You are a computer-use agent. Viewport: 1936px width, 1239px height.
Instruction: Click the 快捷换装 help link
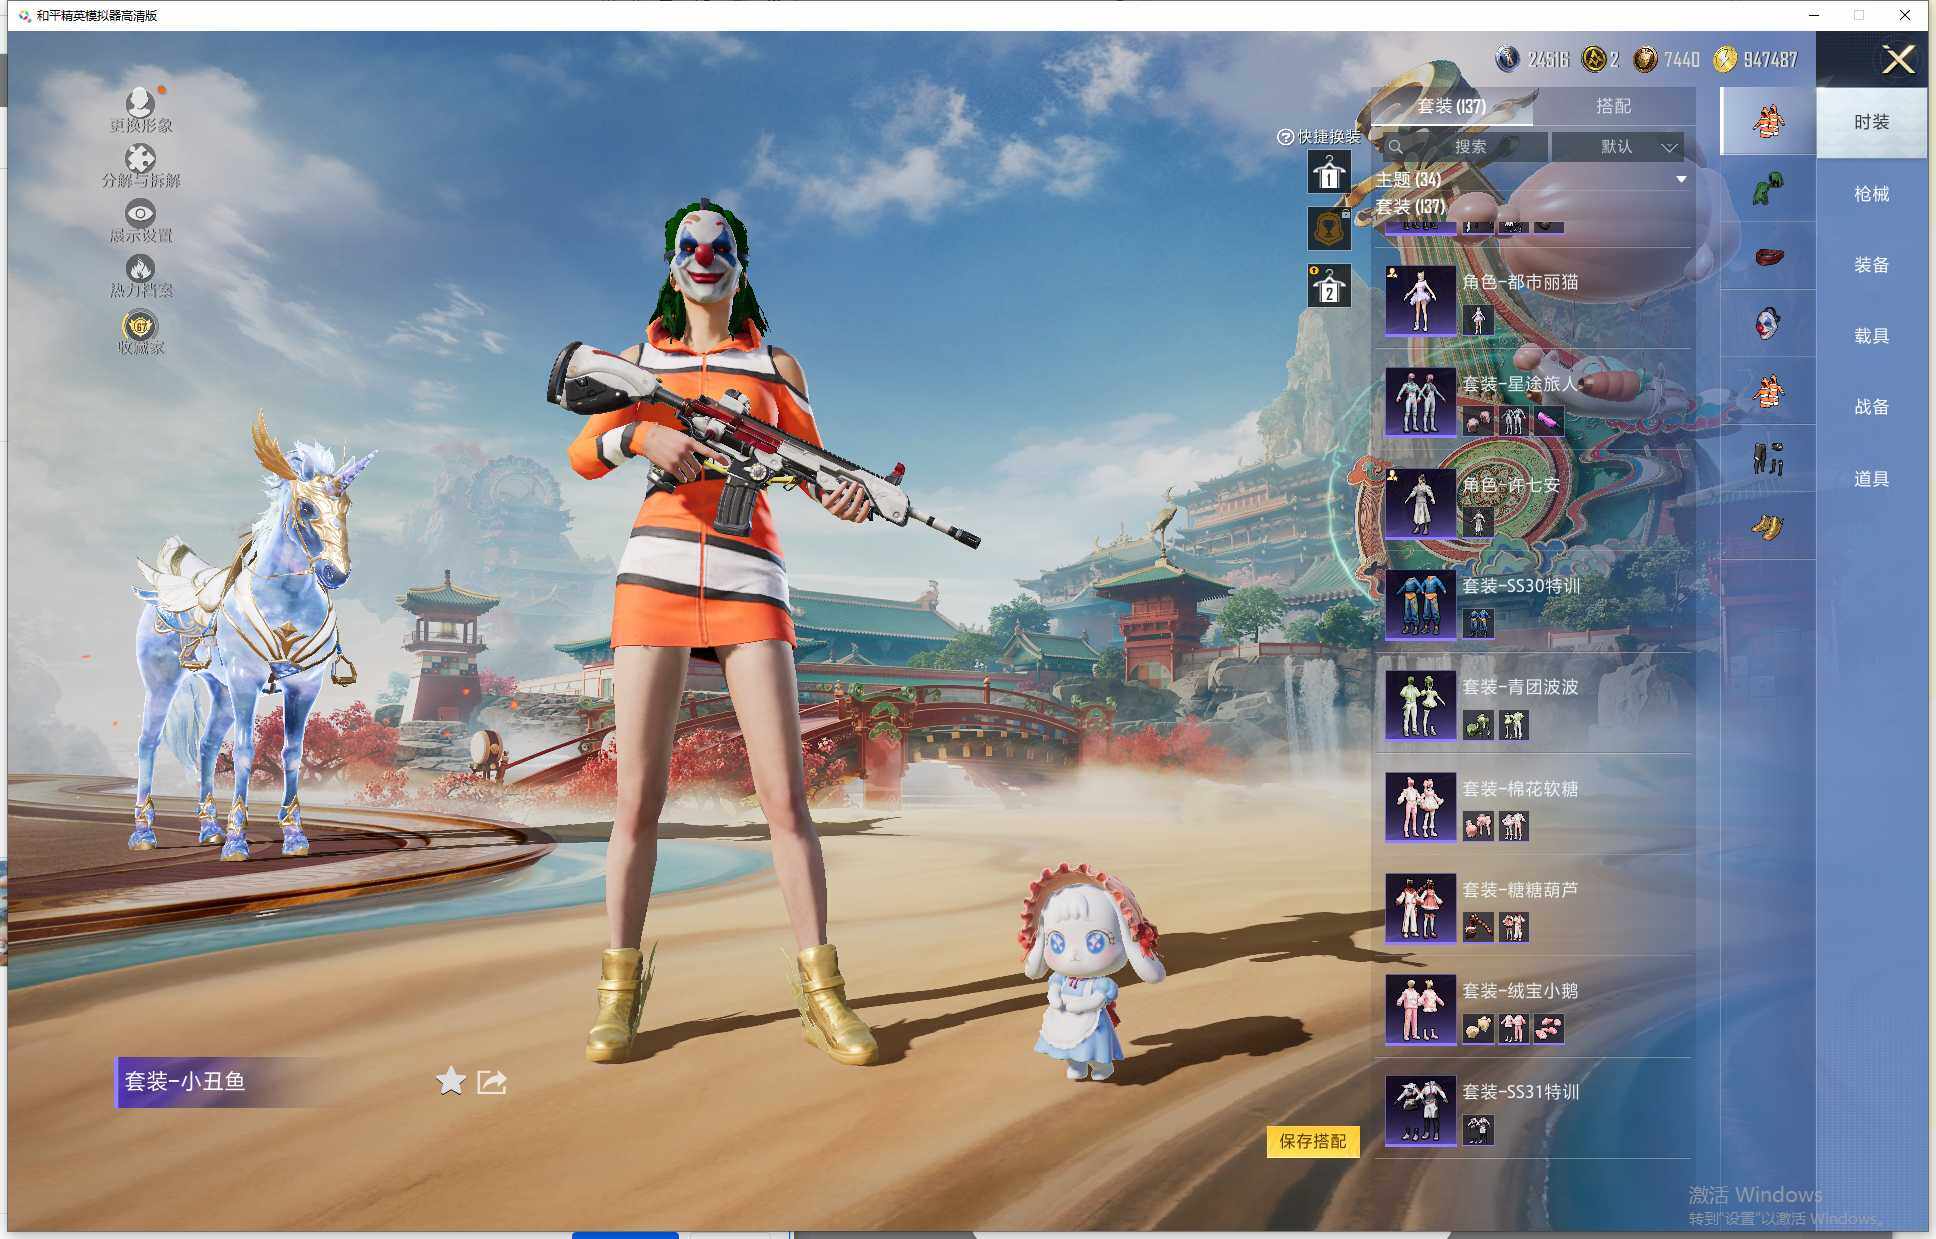click(x=1319, y=137)
